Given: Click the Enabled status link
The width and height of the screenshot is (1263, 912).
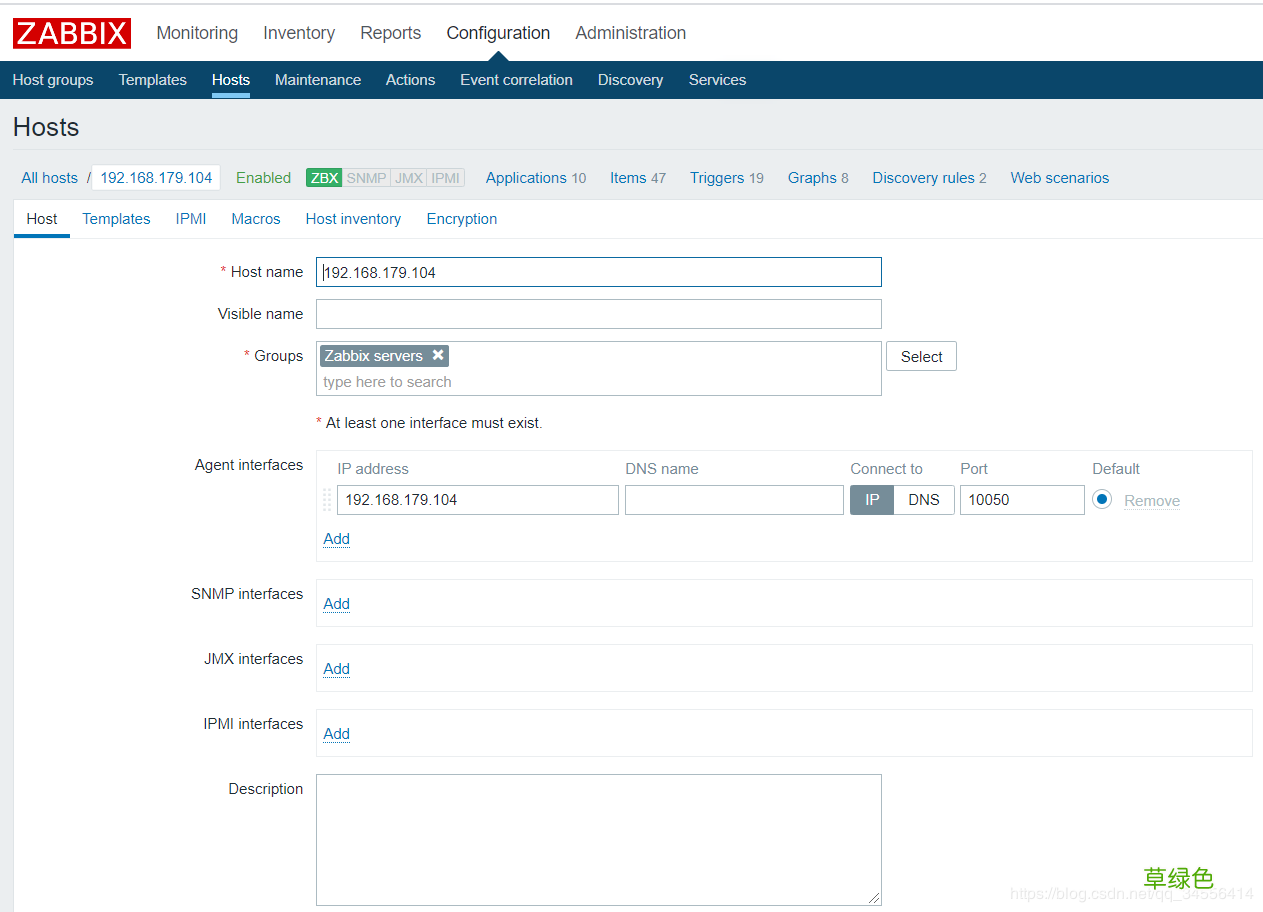Looking at the screenshot, I should pos(264,178).
